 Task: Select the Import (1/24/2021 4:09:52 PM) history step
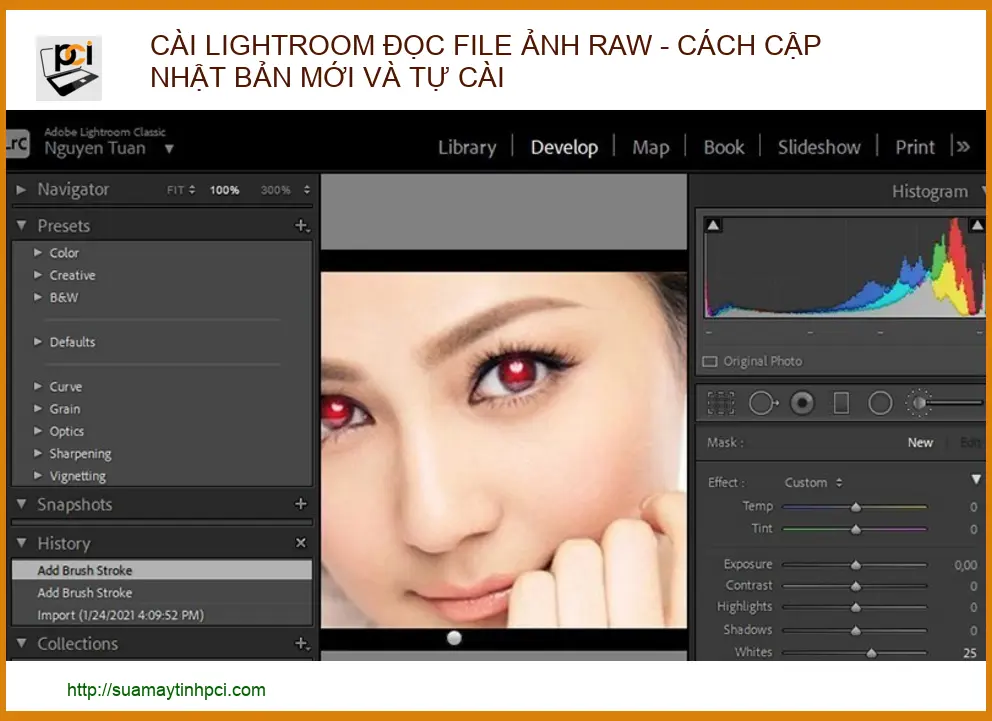162,615
